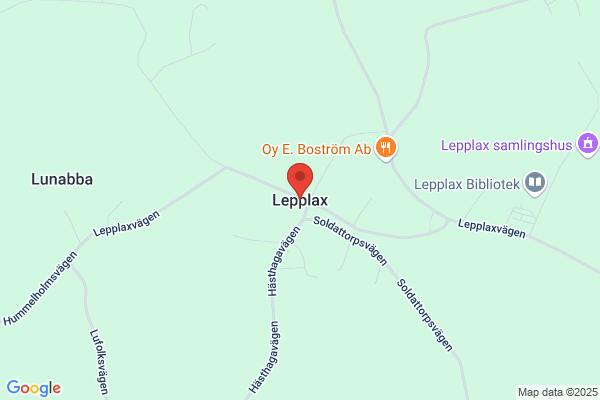
Task: Select the Lepplax village name label
Action: [300, 200]
